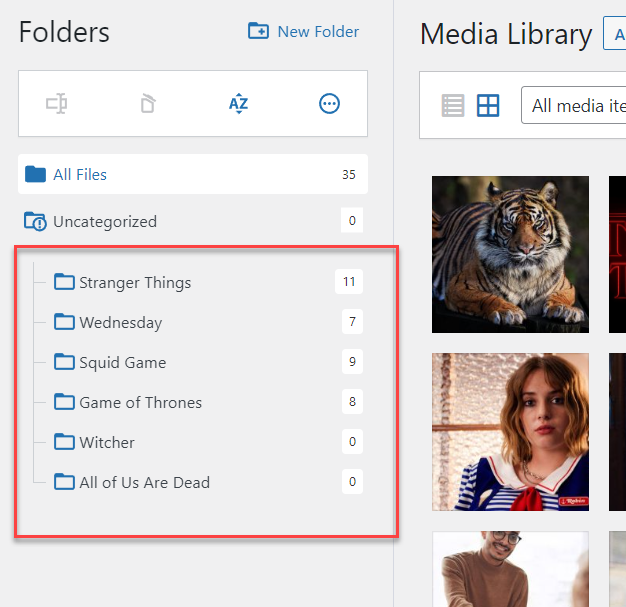Click the All Files count 35

349,175
